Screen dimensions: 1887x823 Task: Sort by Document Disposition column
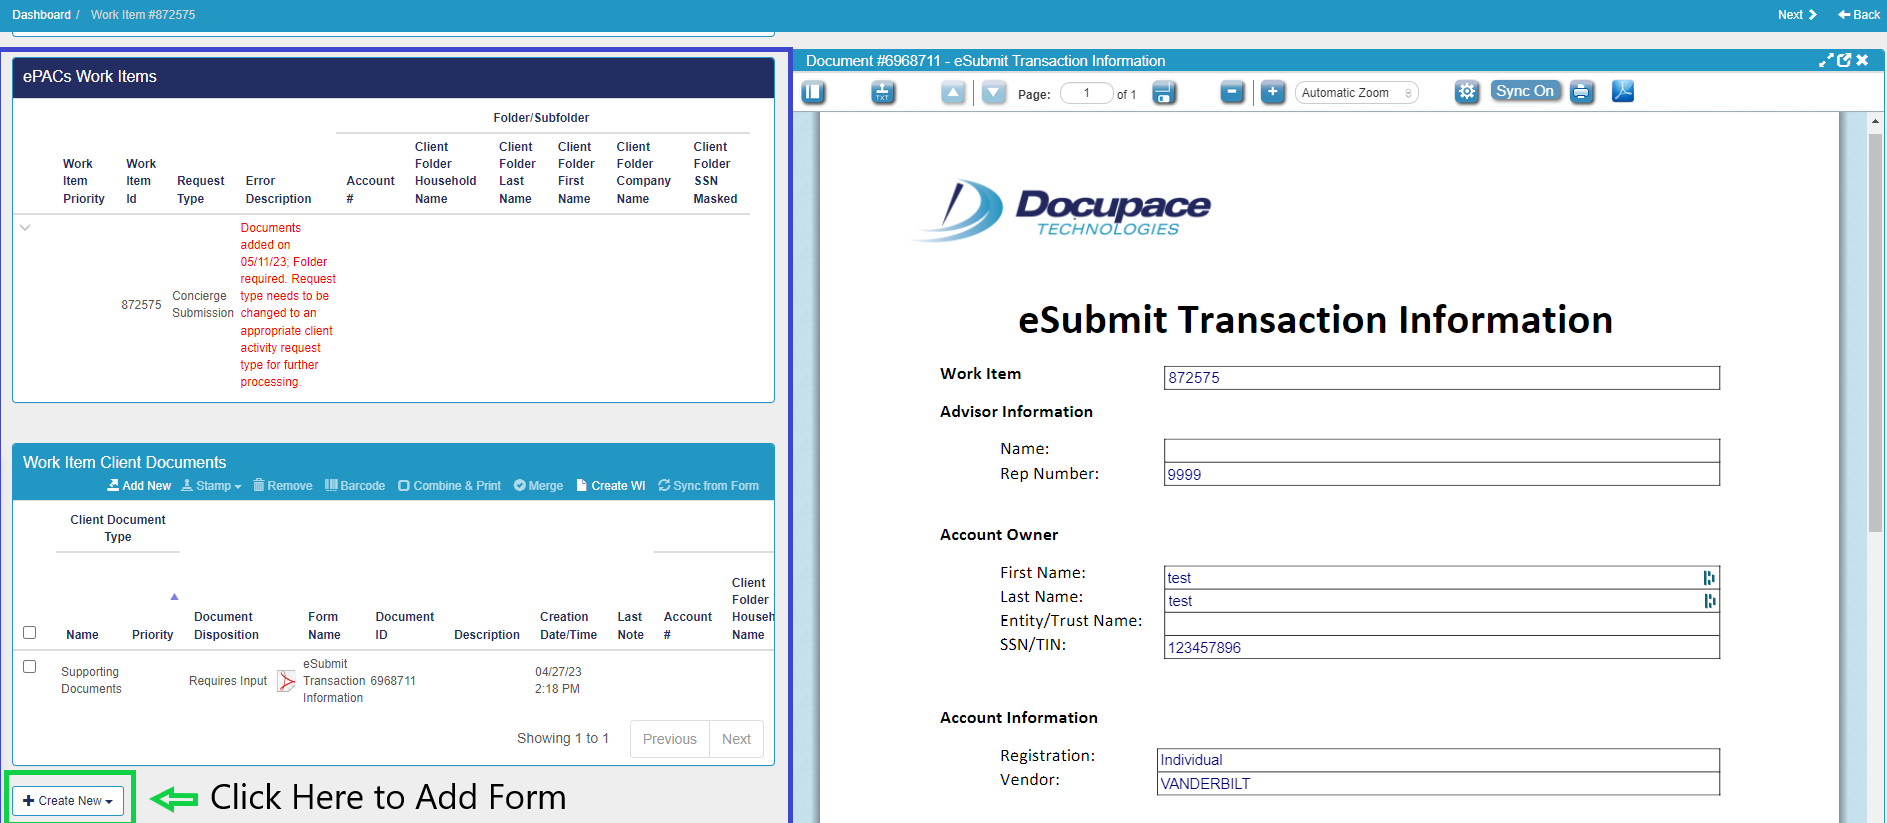coord(226,626)
